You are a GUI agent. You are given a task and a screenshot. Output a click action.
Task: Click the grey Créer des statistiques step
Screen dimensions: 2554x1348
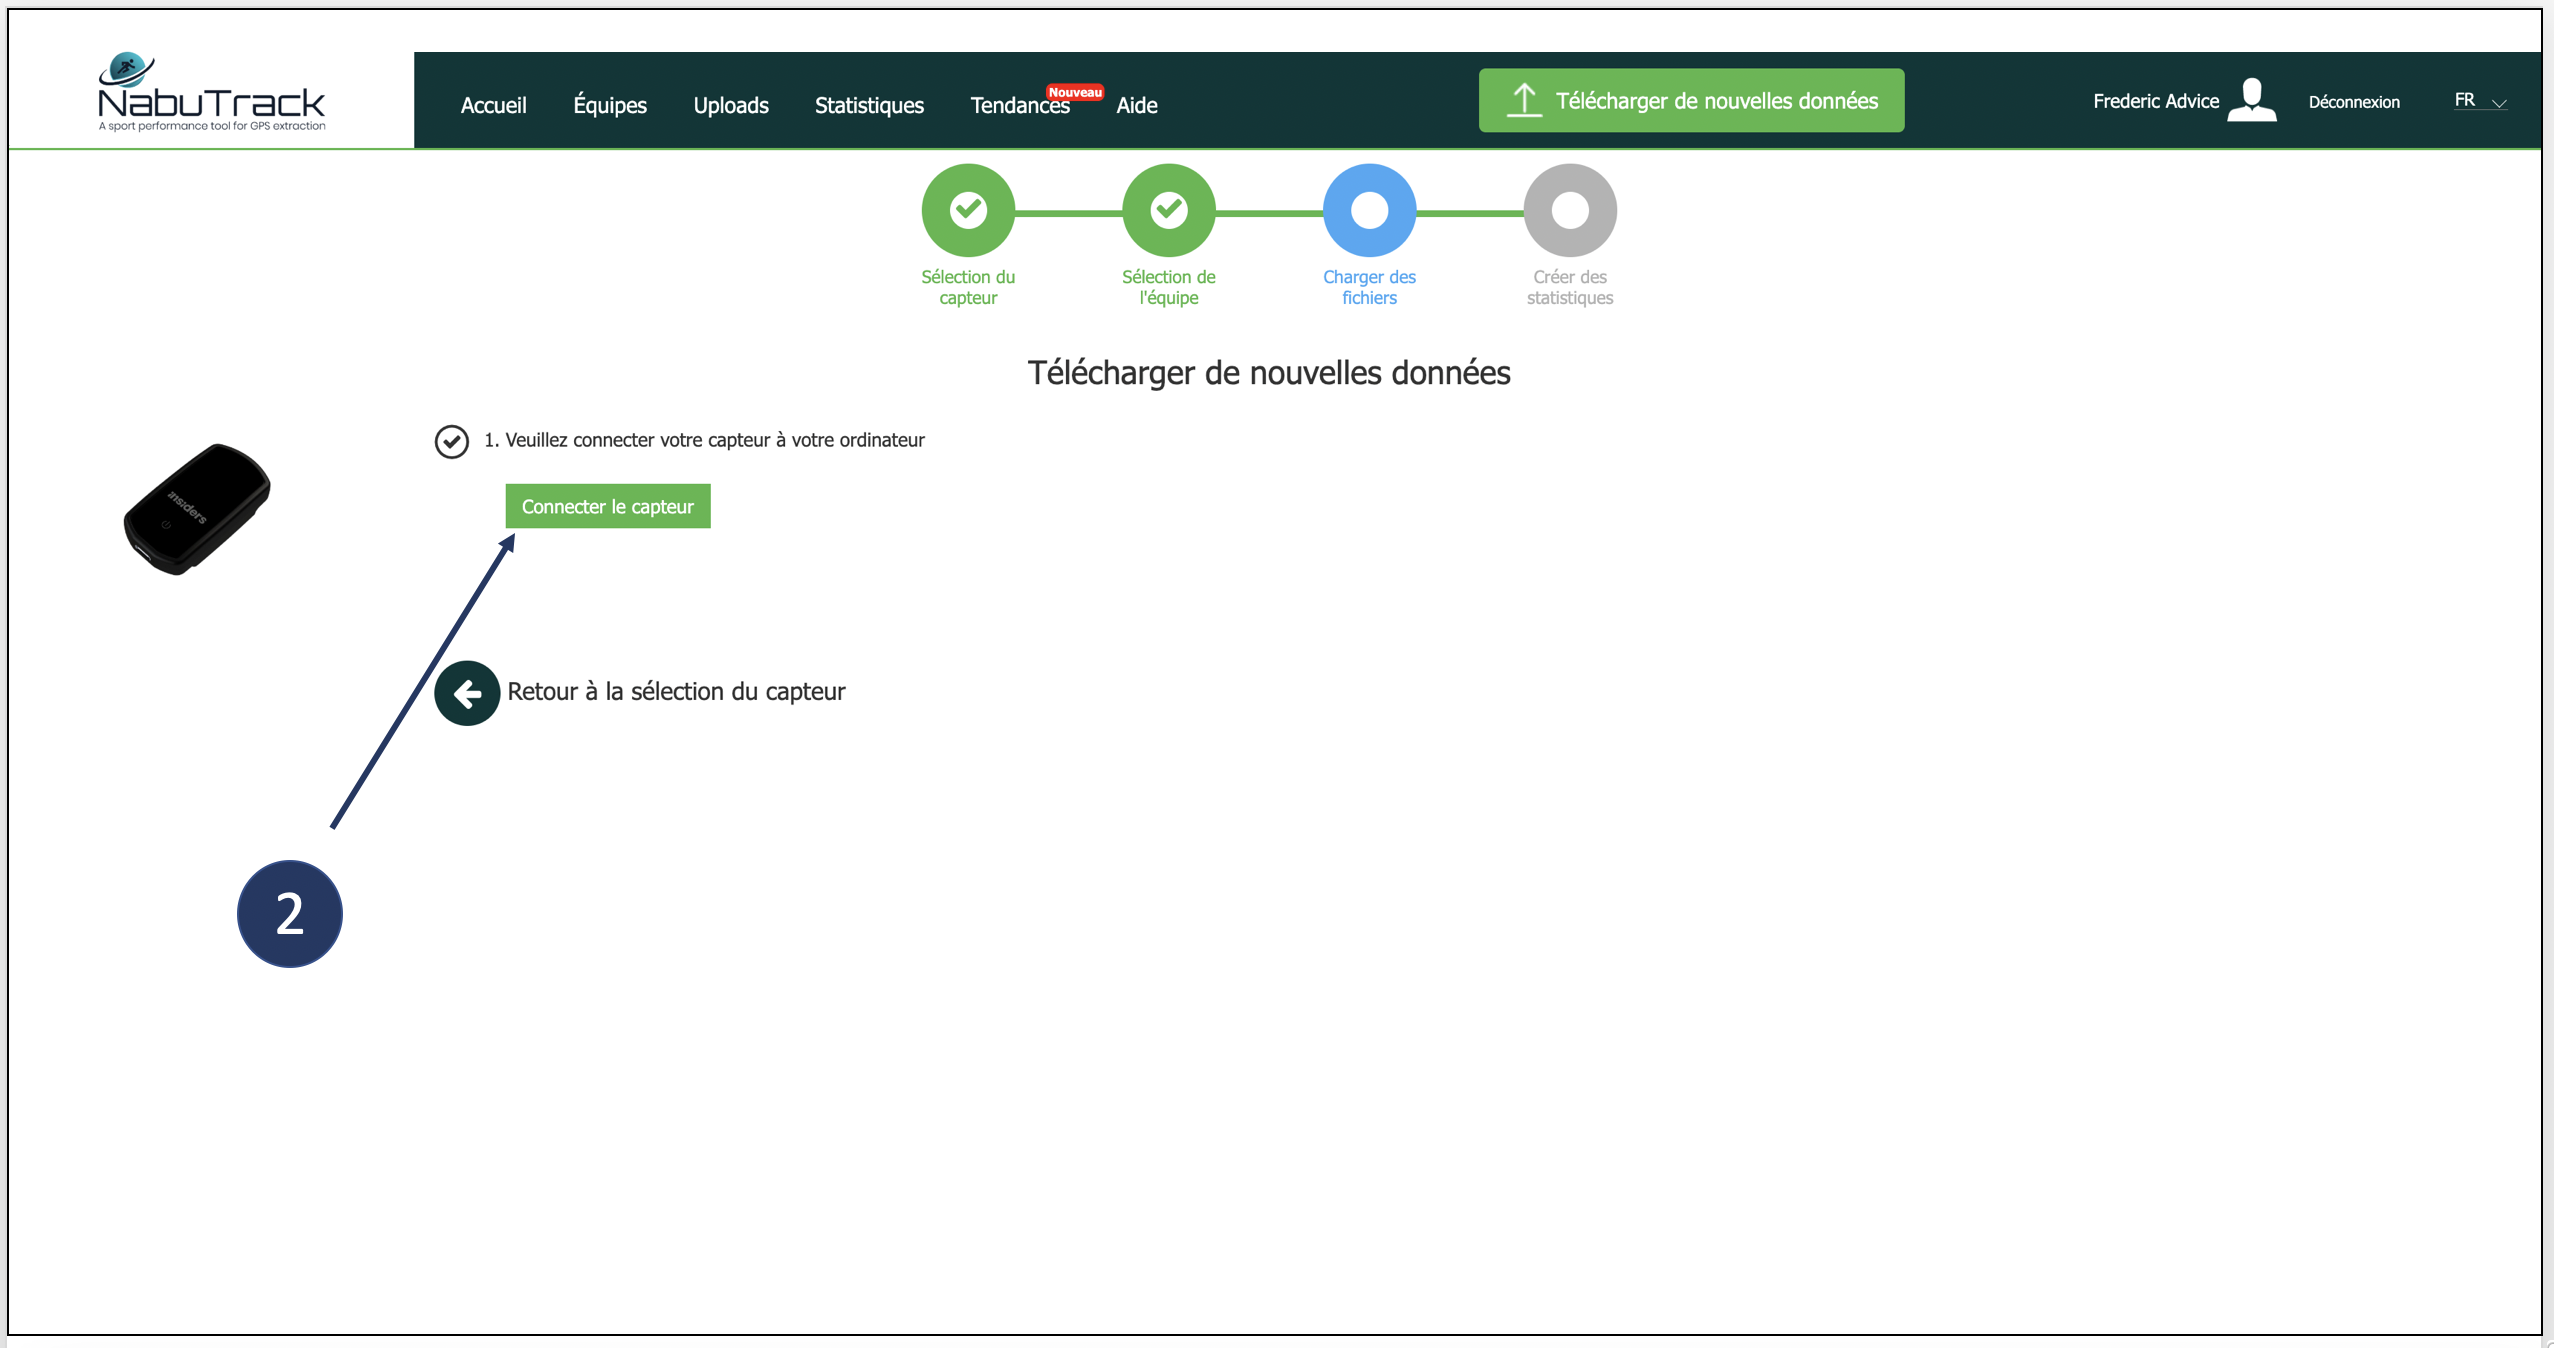[x=1569, y=210]
